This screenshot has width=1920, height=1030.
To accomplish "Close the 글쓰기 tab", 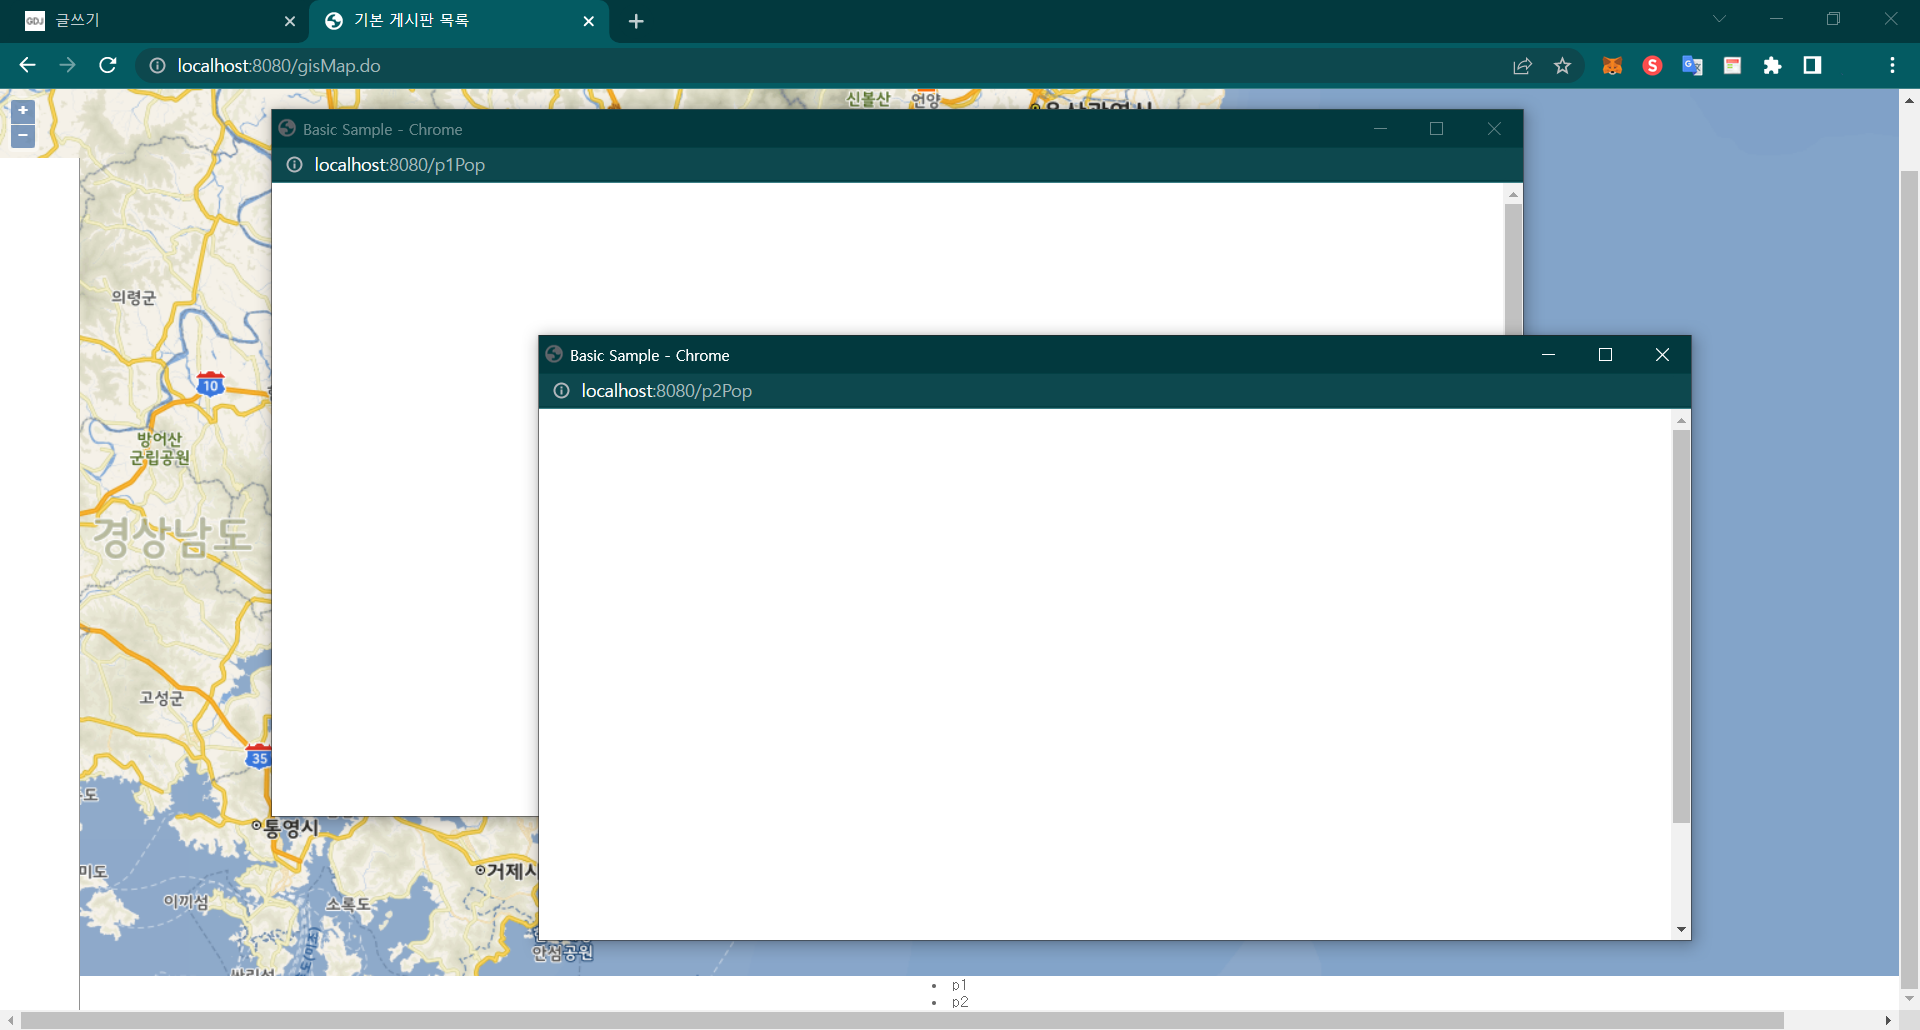I will (x=290, y=21).
